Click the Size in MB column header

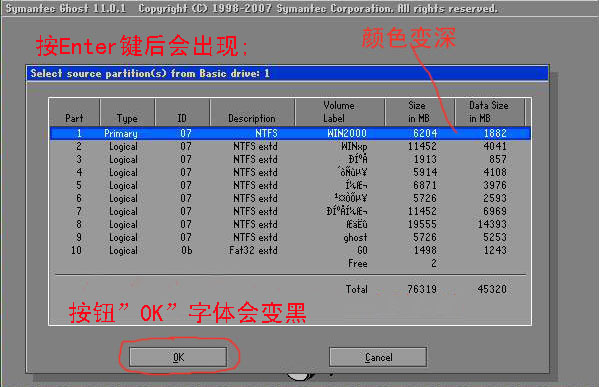click(419, 112)
